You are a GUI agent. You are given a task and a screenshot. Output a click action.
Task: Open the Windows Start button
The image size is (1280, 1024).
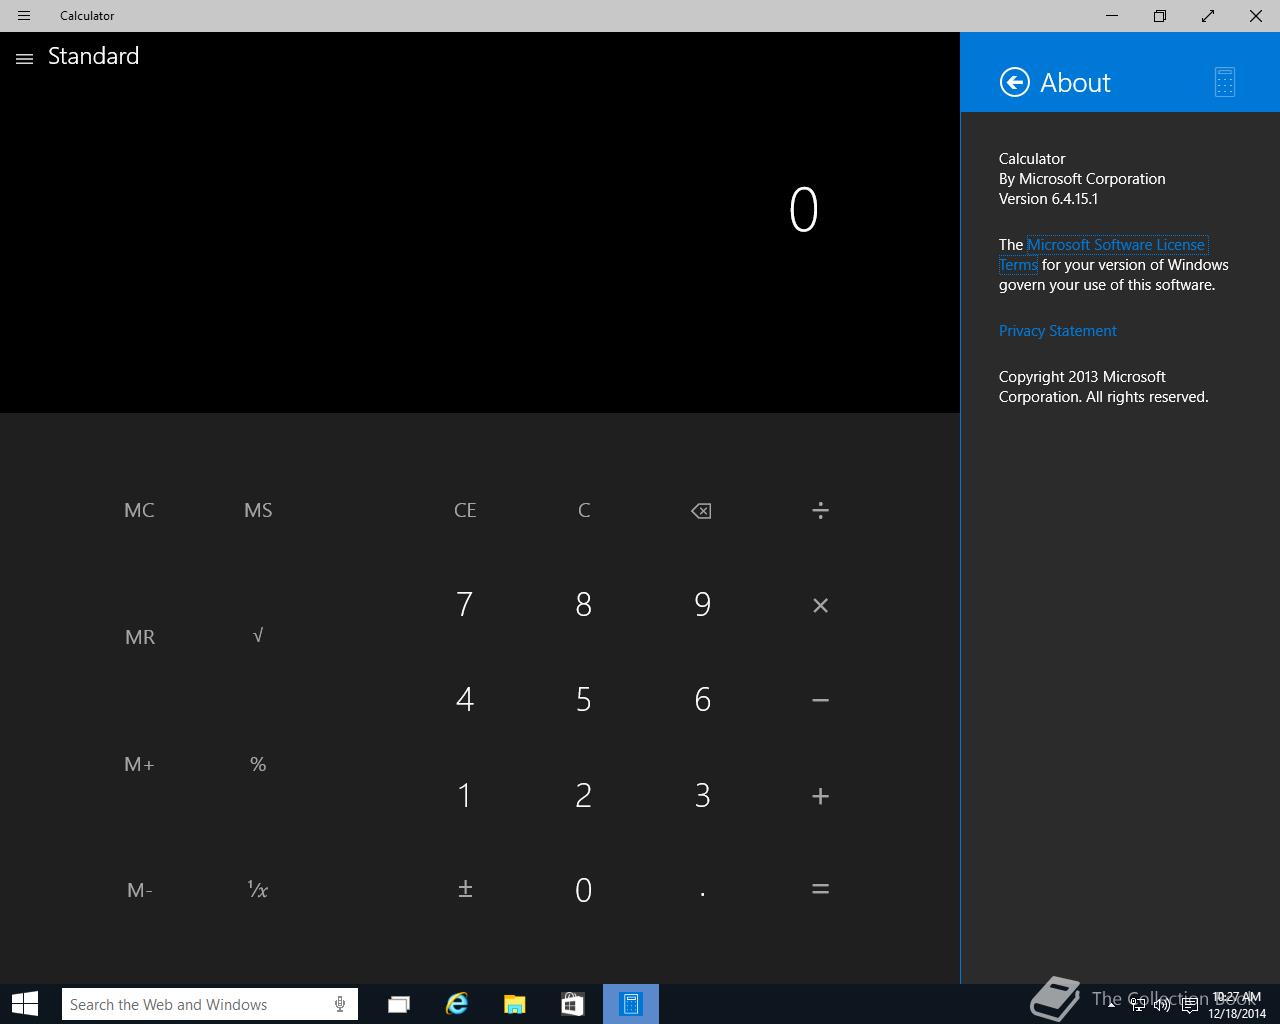click(24, 1004)
